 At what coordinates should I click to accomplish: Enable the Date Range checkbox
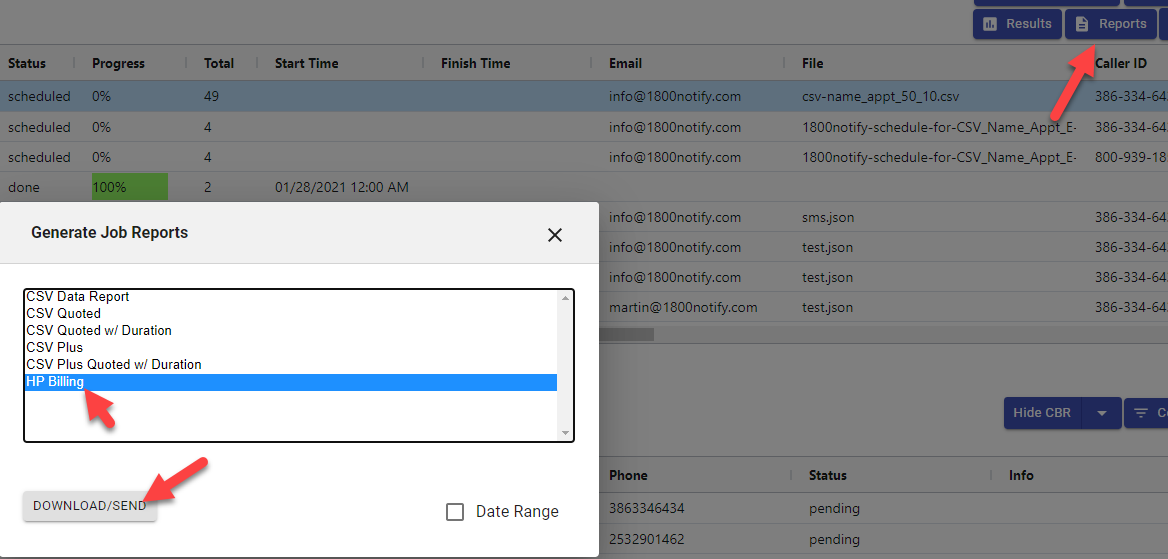pyautogui.click(x=455, y=512)
